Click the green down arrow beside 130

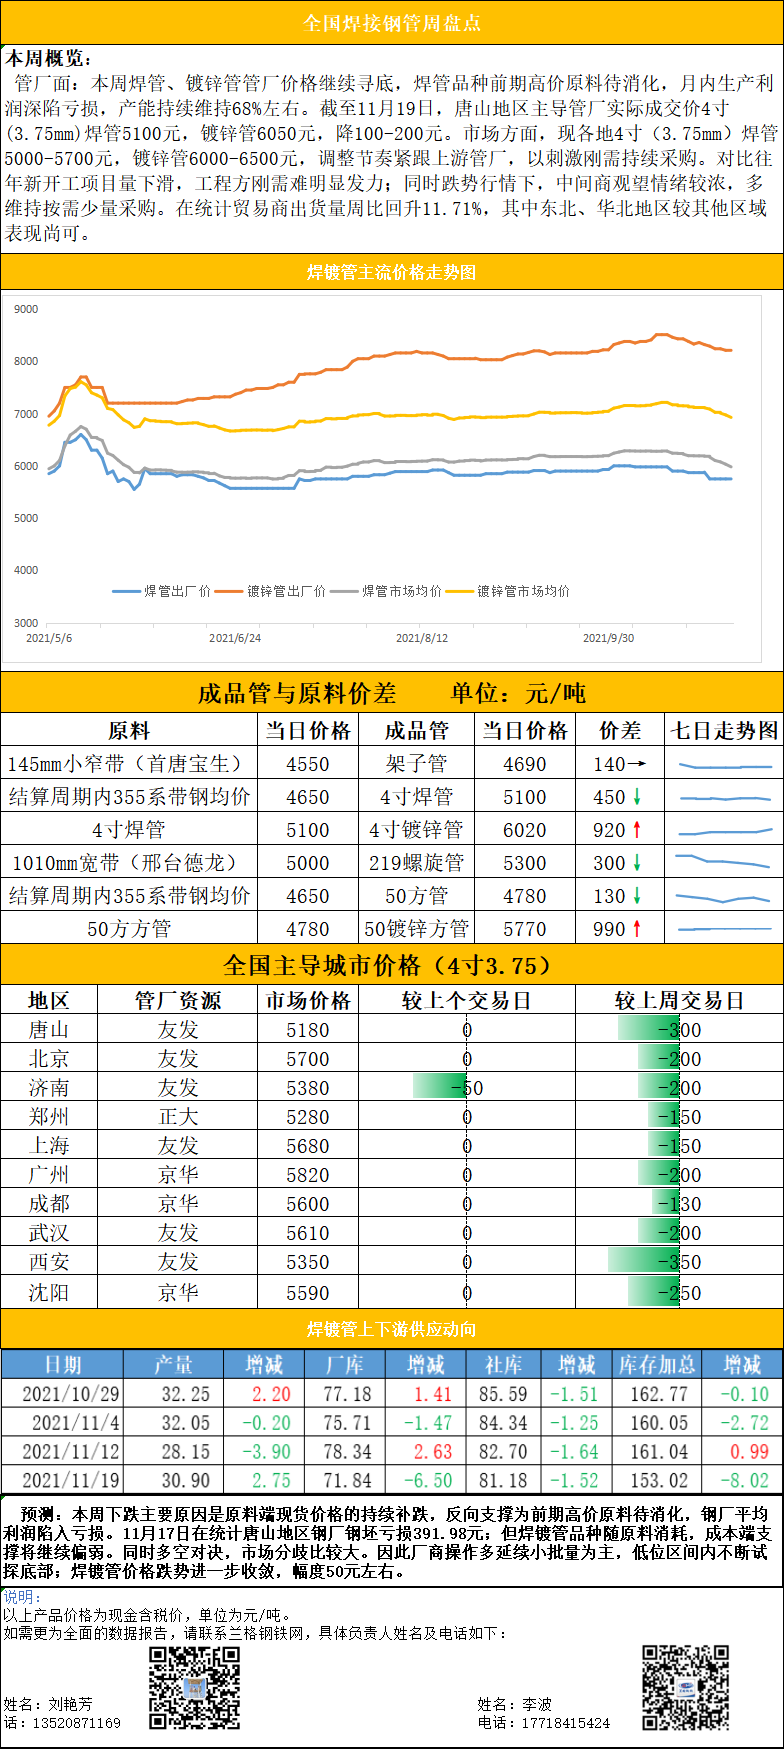636,896
